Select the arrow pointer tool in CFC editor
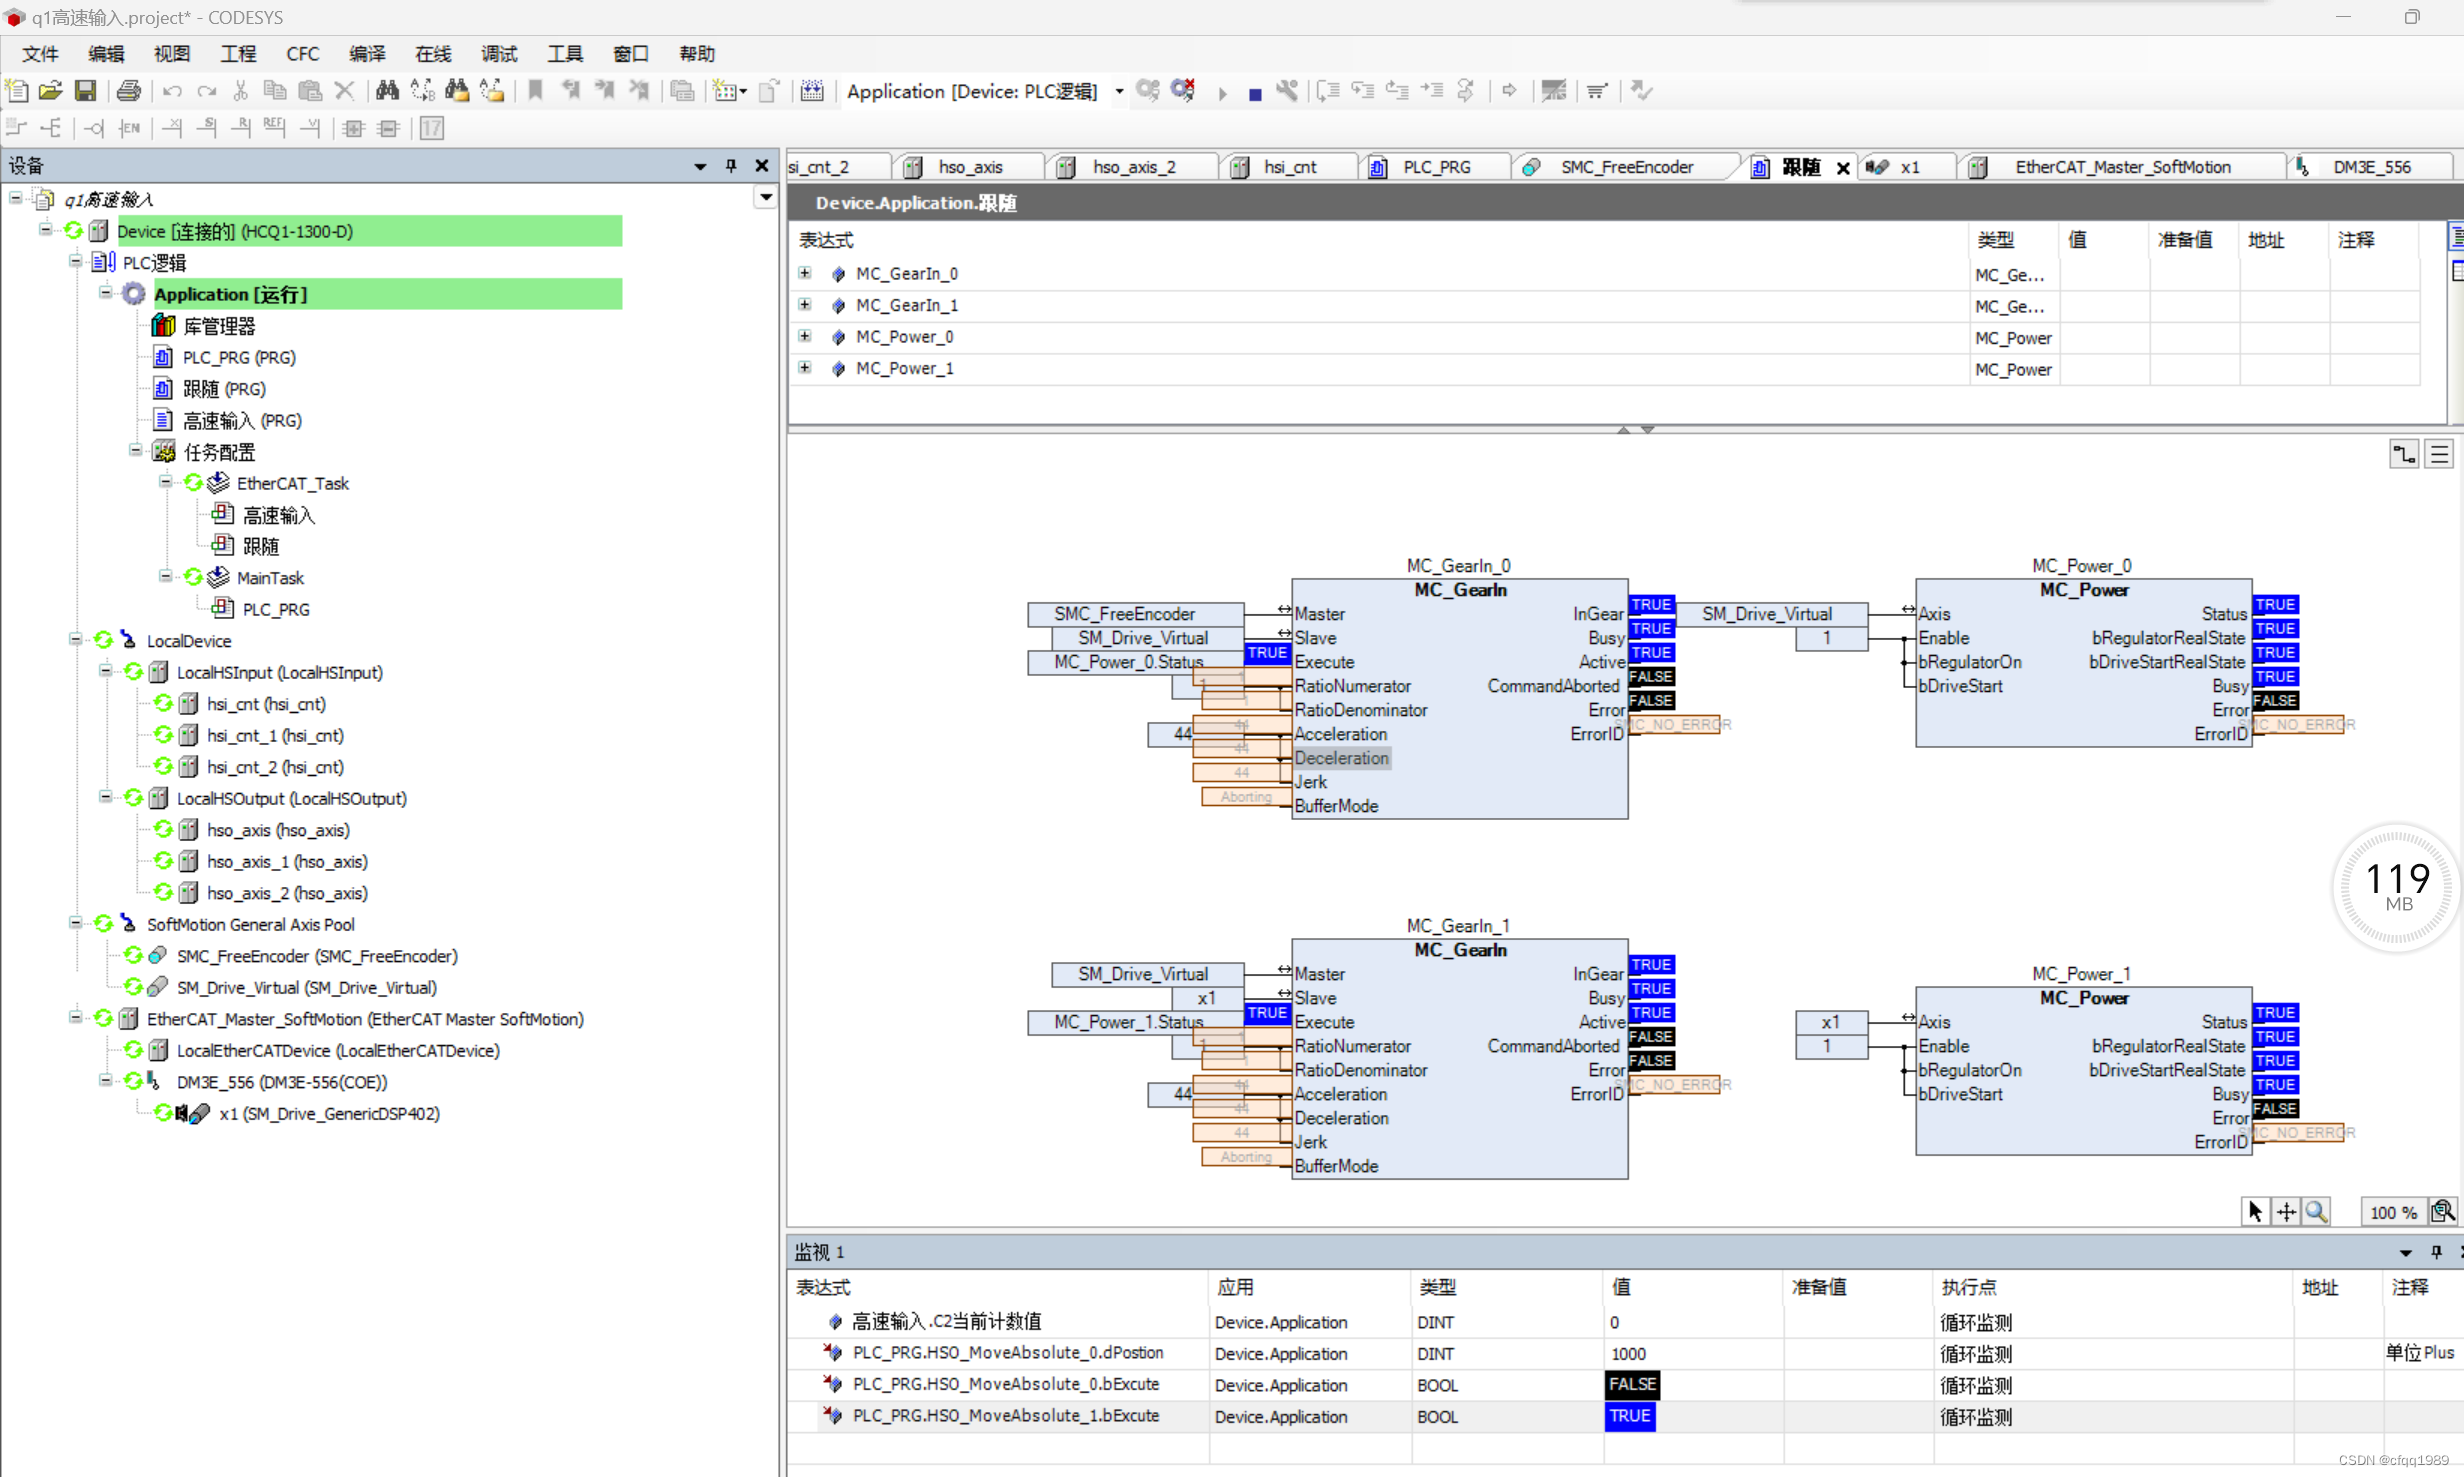2464x1477 pixels. (2255, 1212)
